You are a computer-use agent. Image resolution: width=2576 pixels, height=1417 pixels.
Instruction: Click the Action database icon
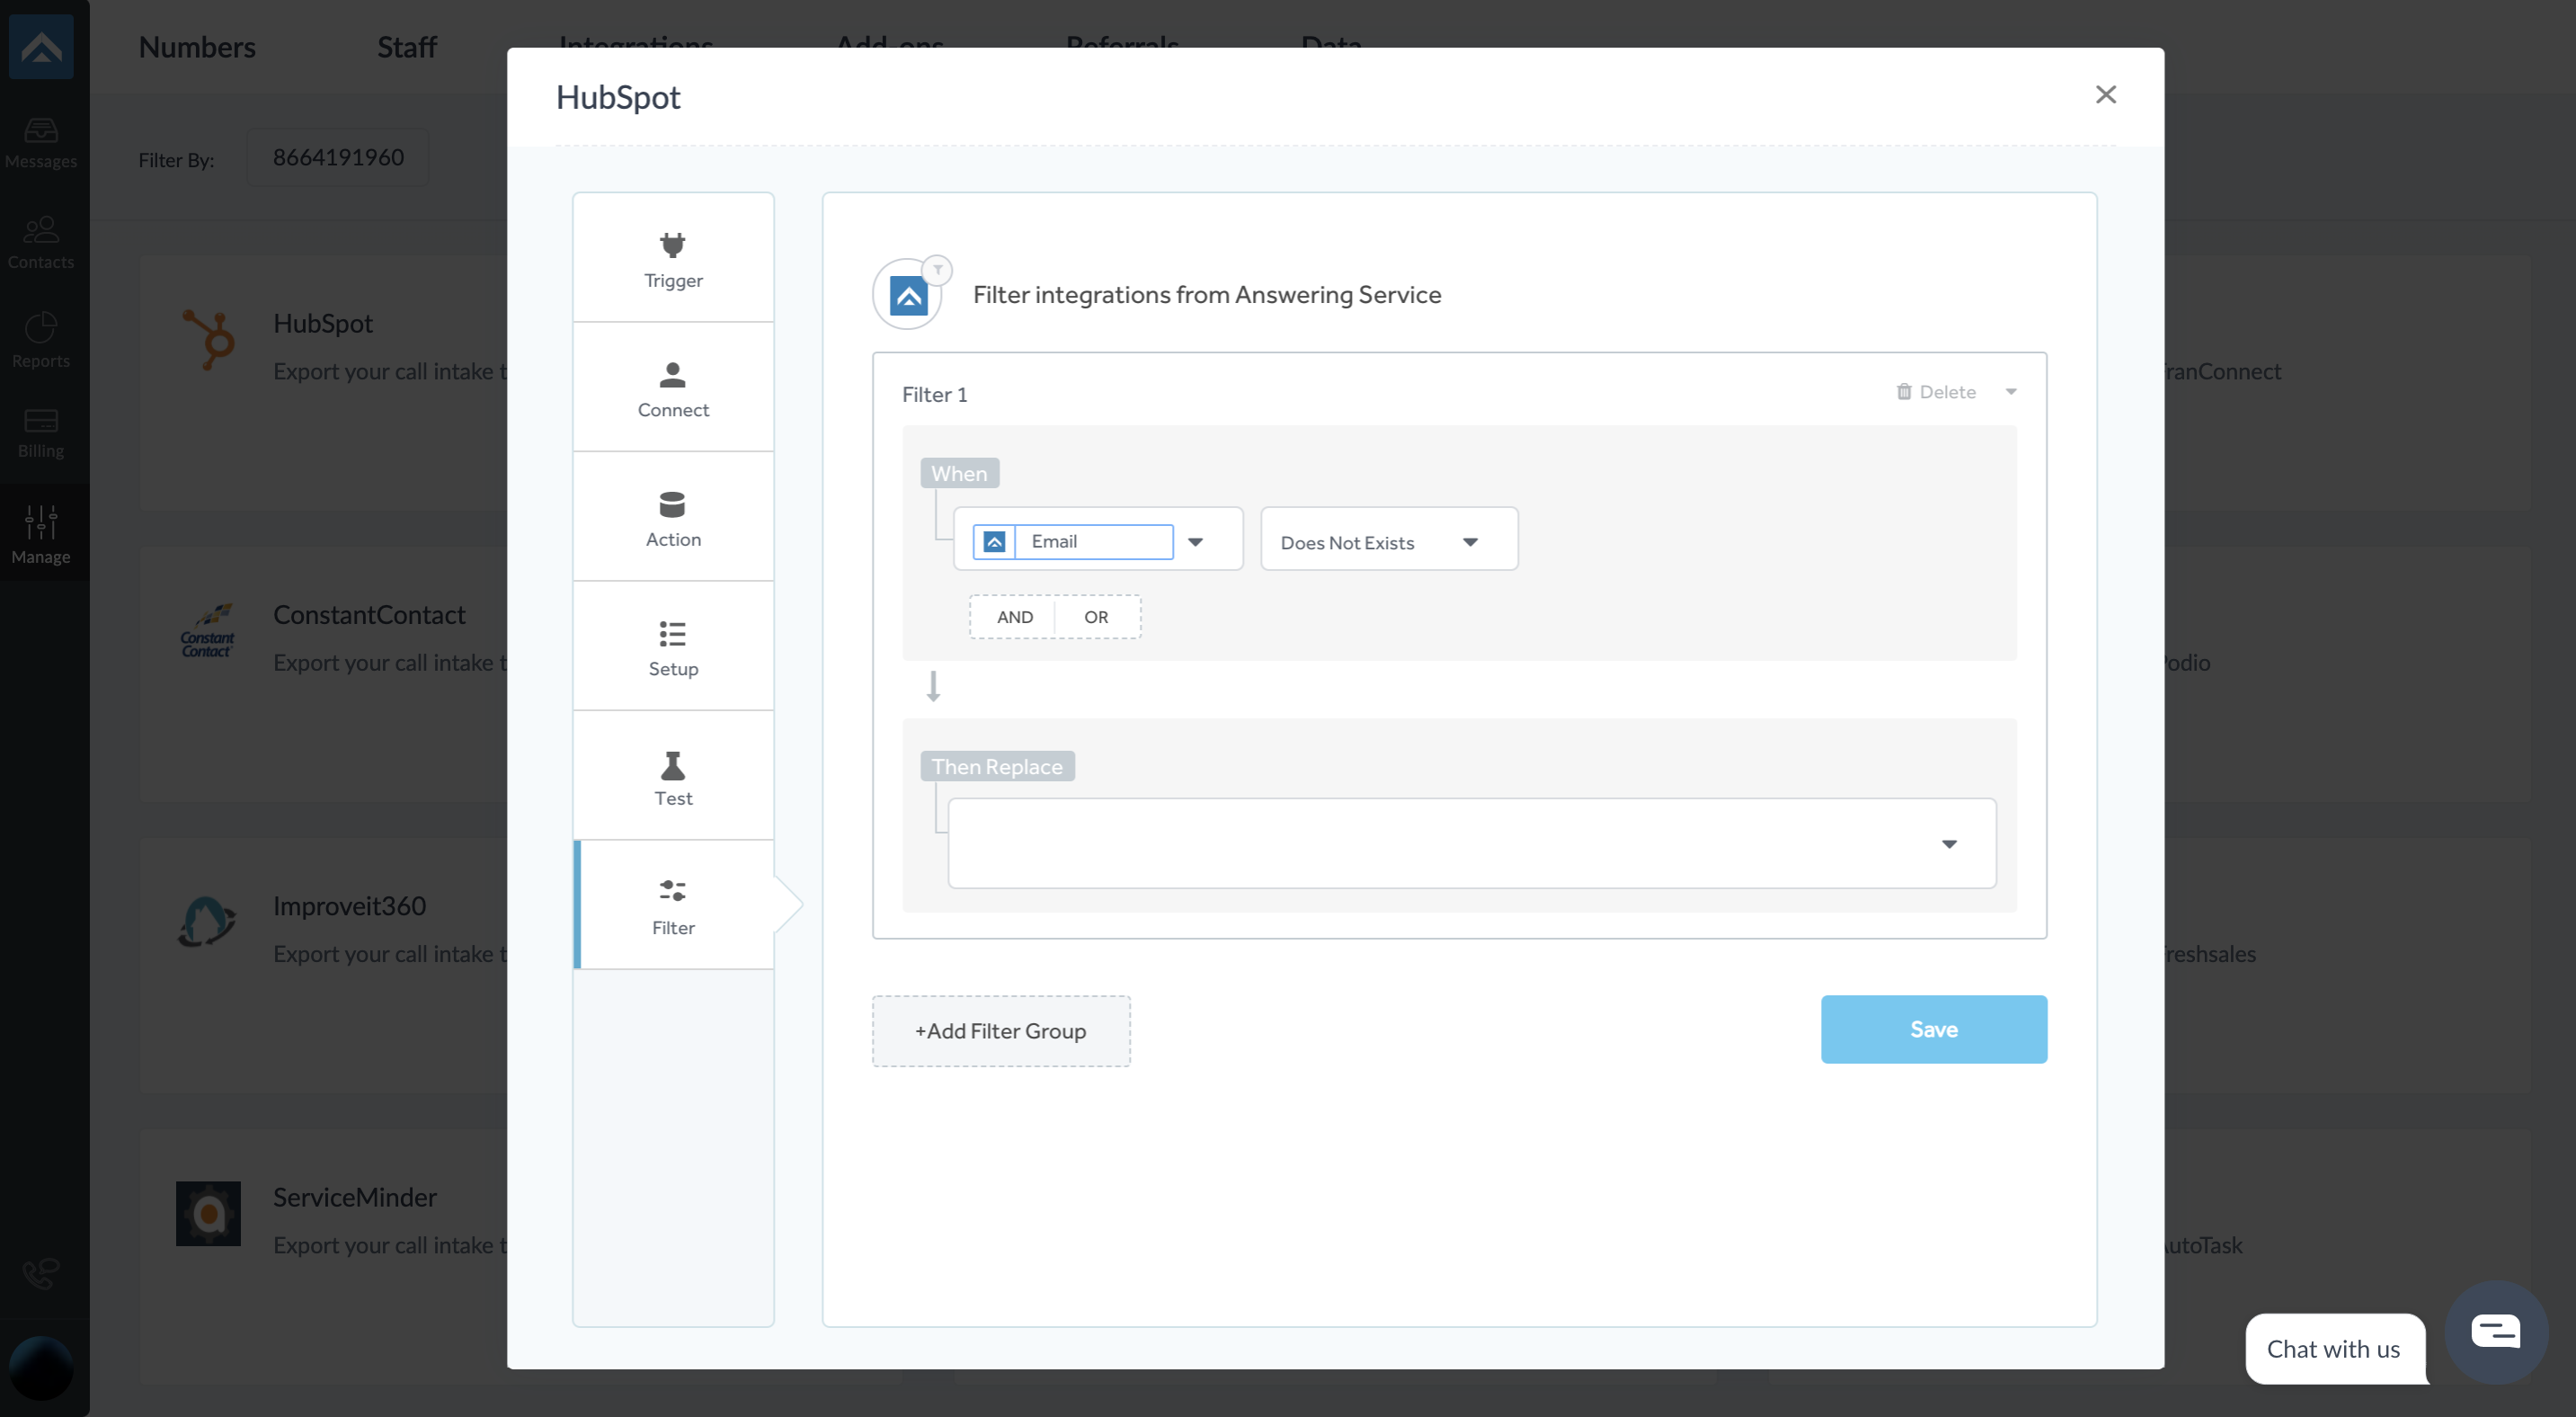pos(673,504)
